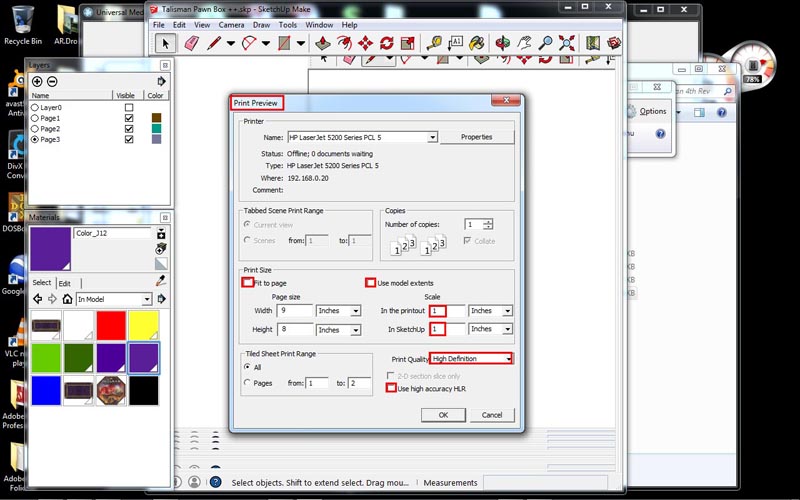Screen dimensions: 800x500
Task: Cancel the Print Preview dialog
Action: click(492, 415)
